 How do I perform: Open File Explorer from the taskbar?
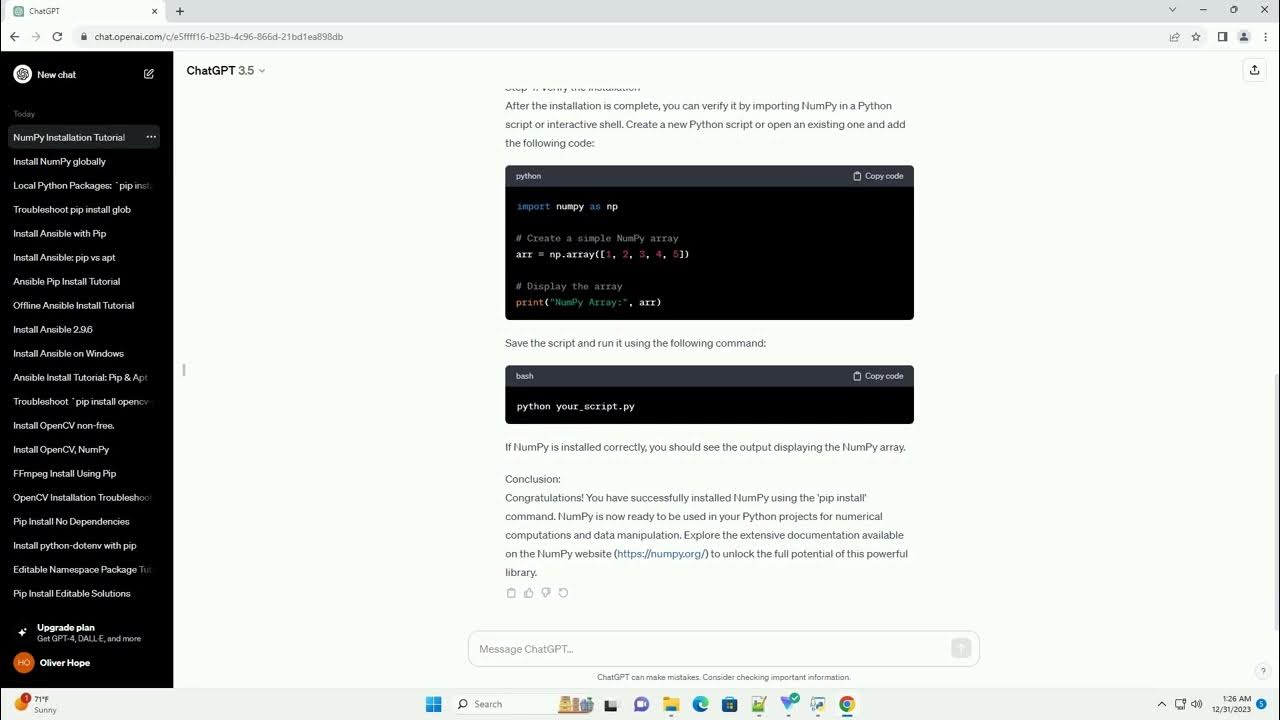click(671, 704)
